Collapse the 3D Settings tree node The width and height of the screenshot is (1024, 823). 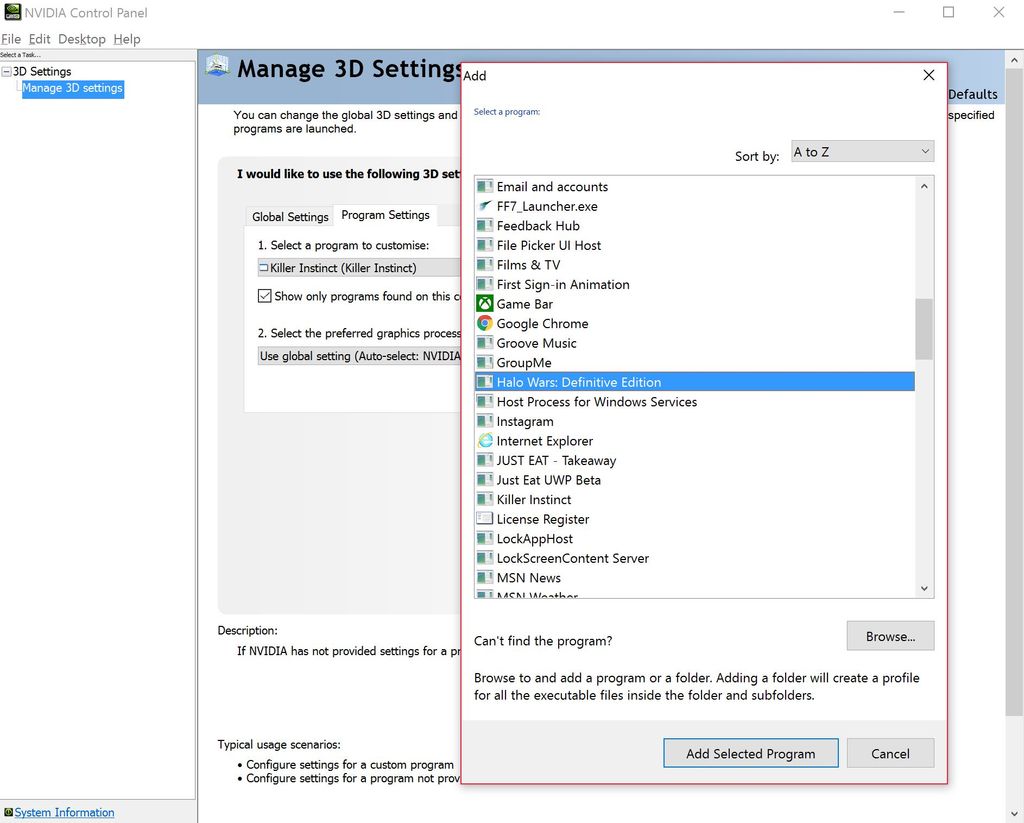point(7,71)
